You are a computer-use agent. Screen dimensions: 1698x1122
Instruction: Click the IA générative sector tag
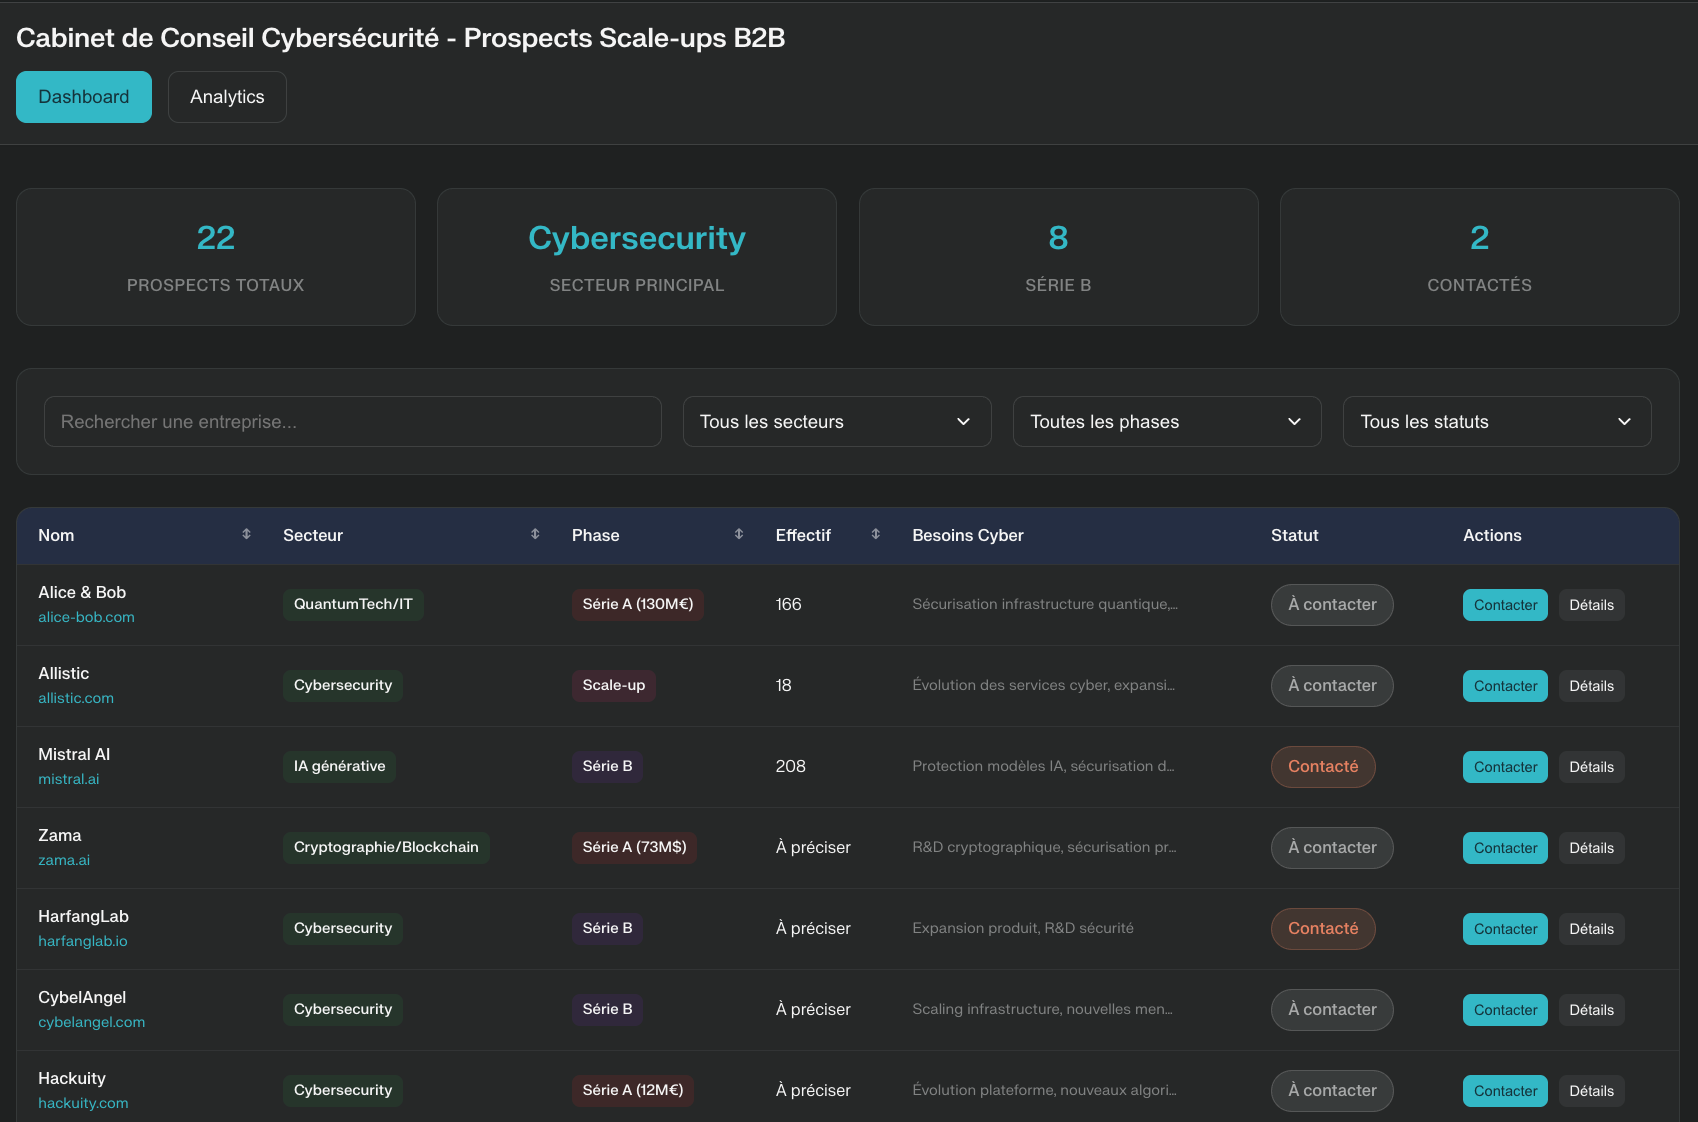tap(339, 767)
